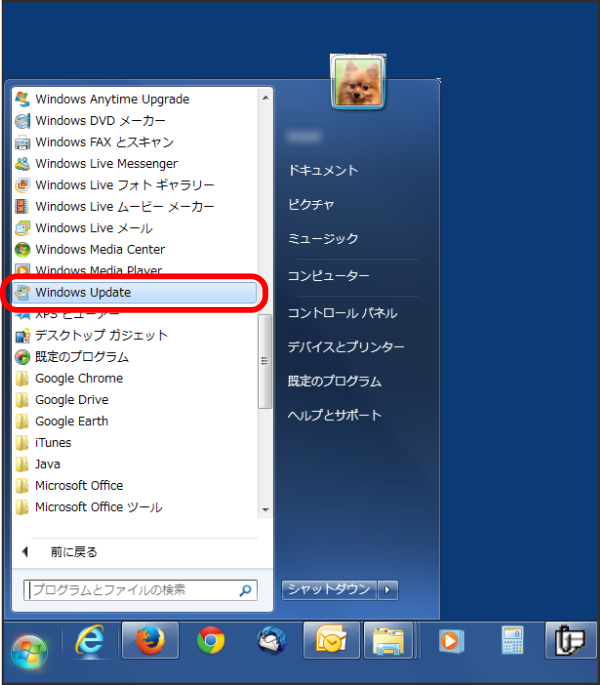Open Google Chrome from the taskbar

[211, 640]
